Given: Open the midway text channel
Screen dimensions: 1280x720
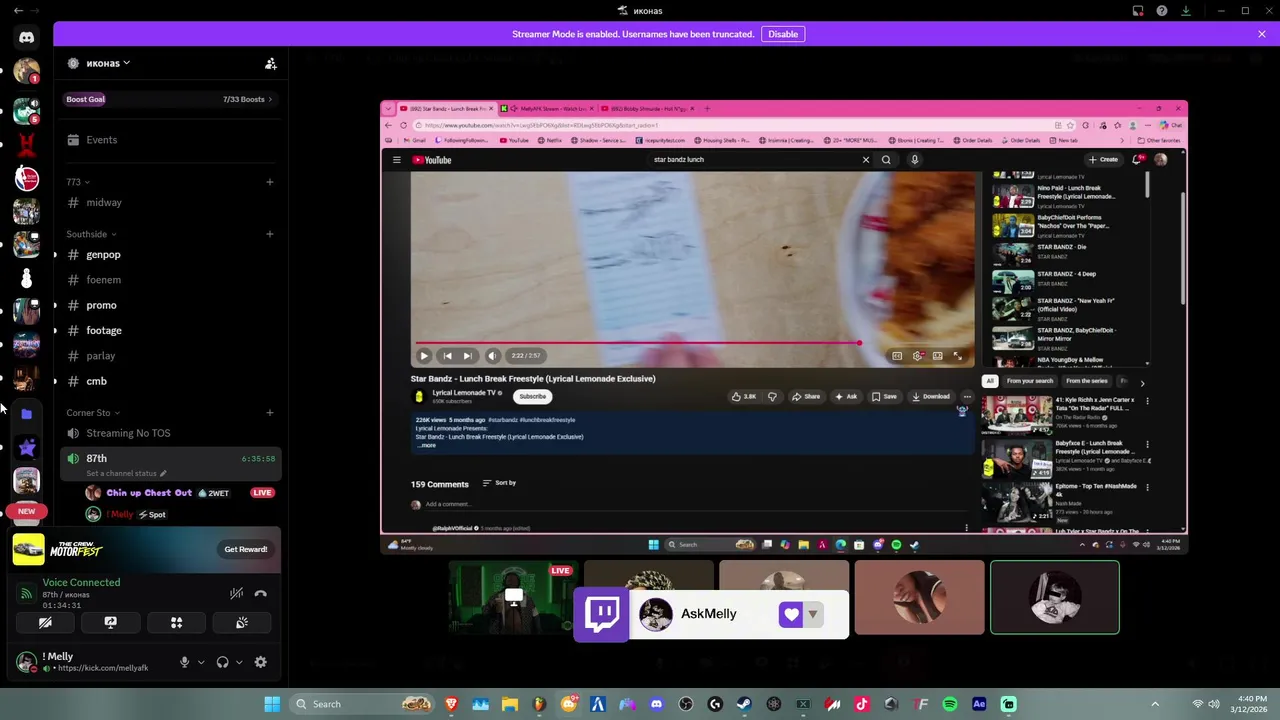Looking at the screenshot, I should pyautogui.click(x=170, y=202).
